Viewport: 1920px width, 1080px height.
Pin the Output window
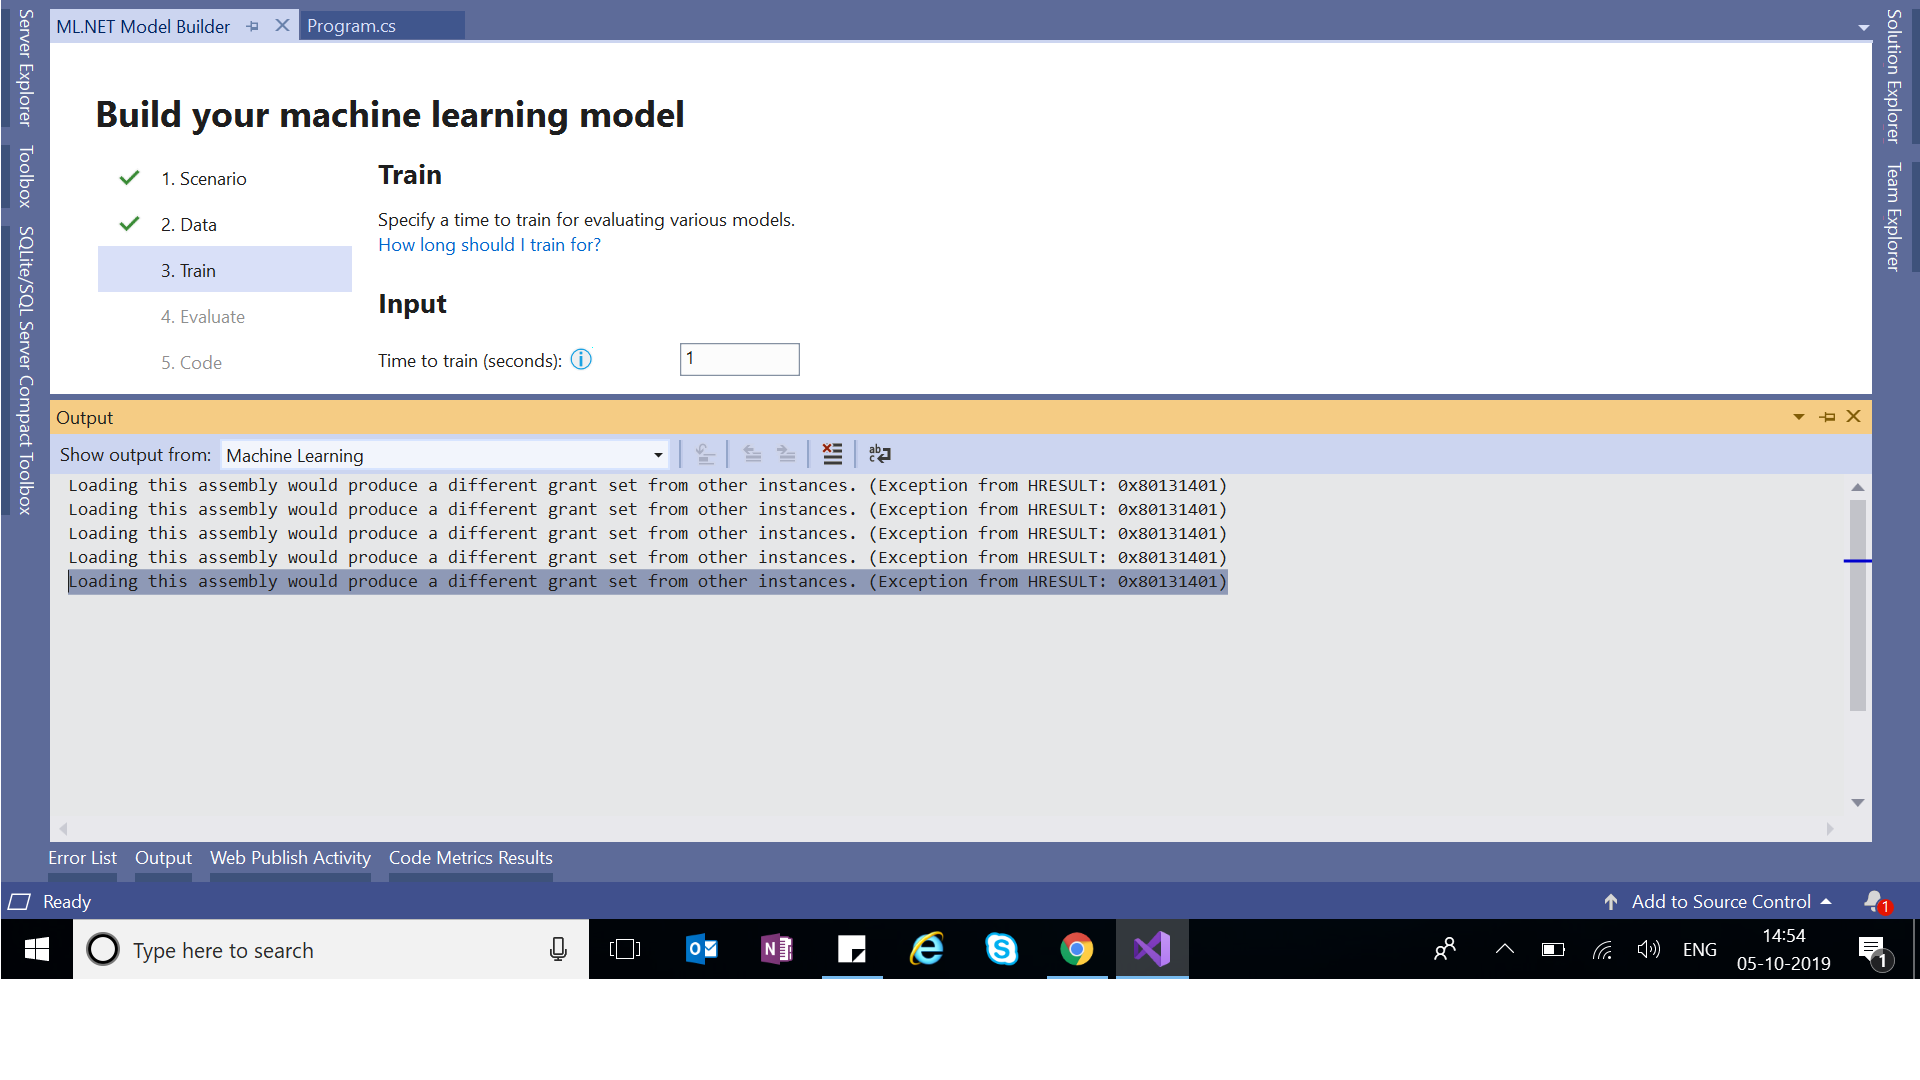point(1827,416)
